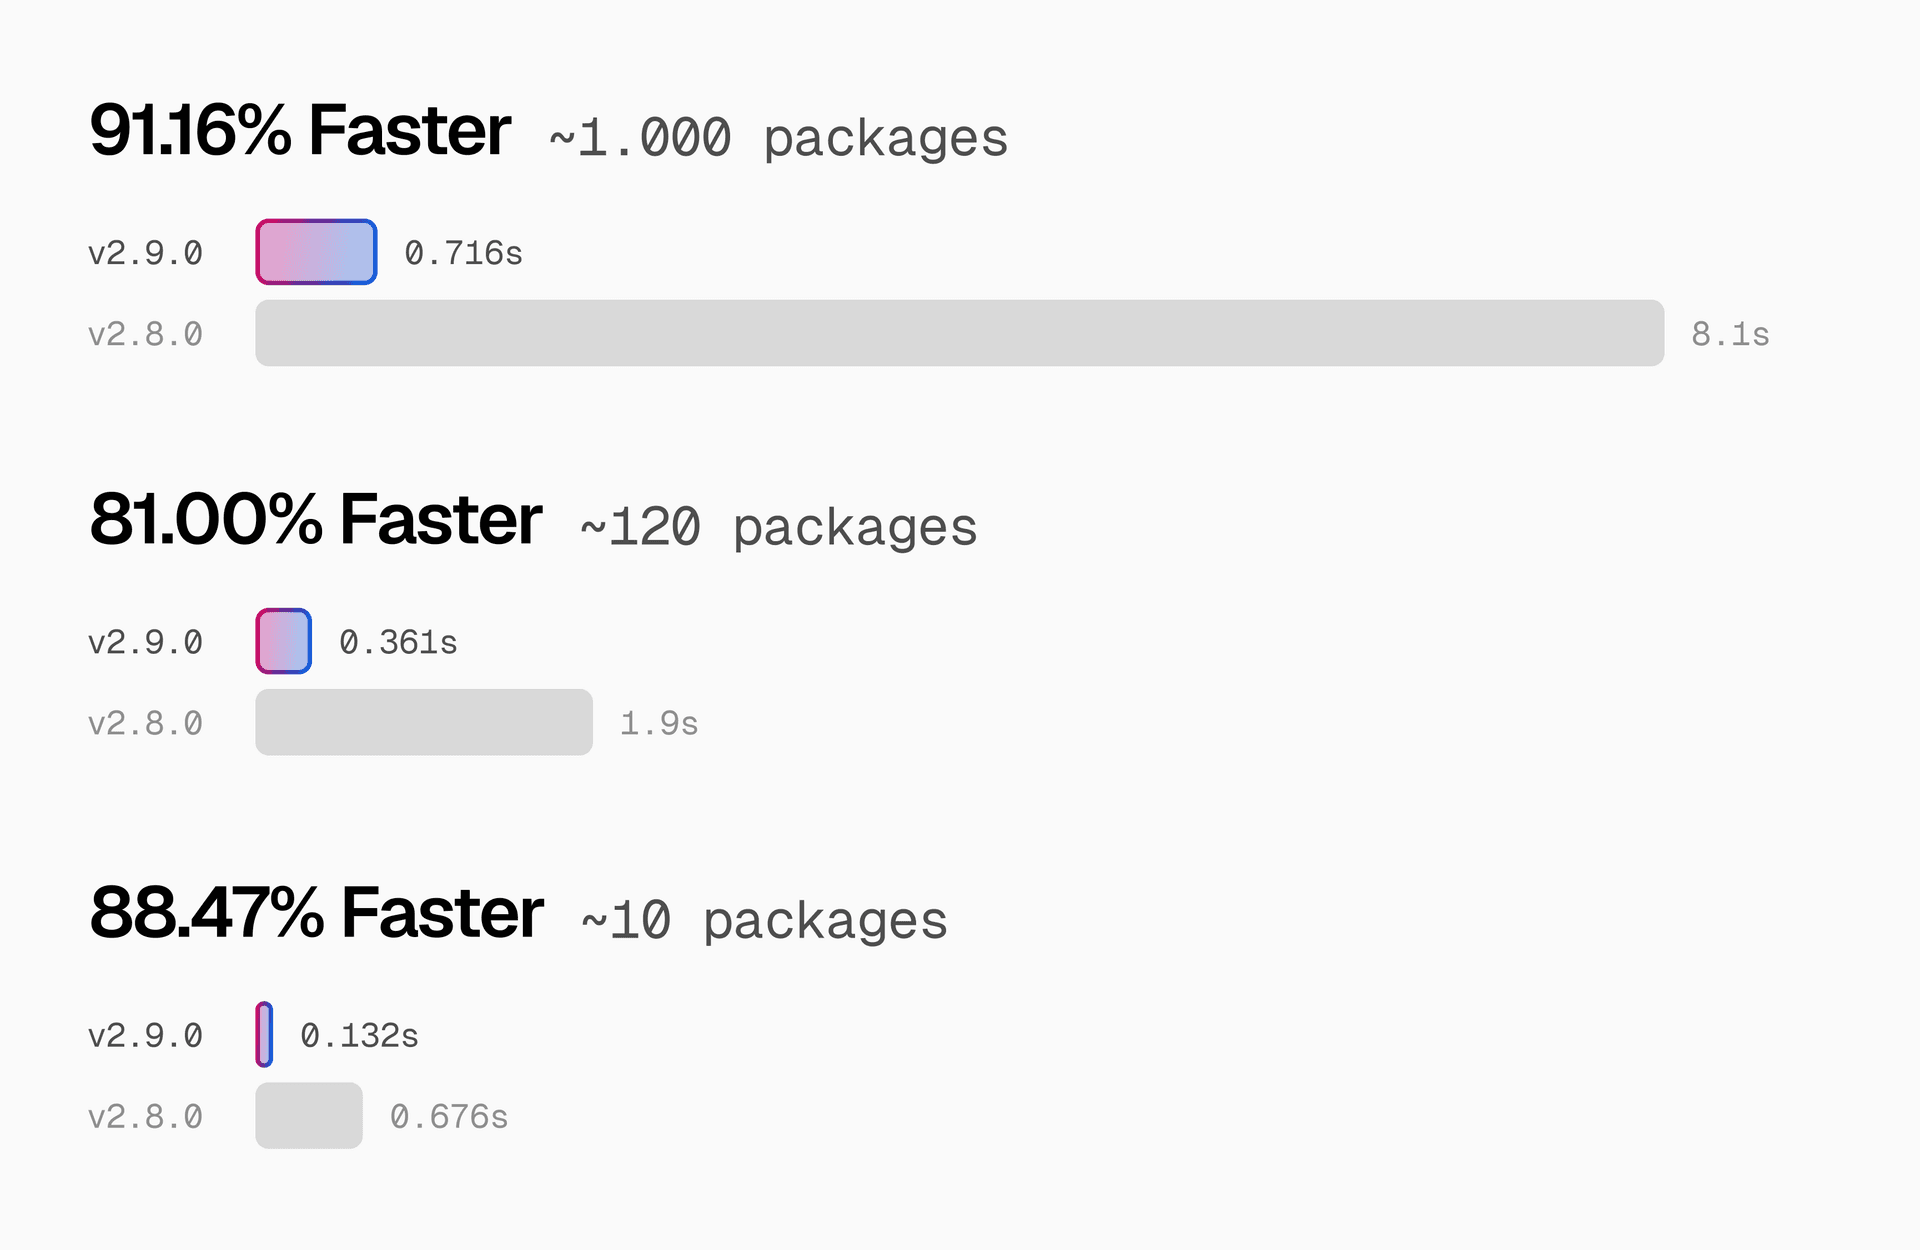Click the "~120 packages" label
This screenshot has width=1920, height=1250.
pos(778,527)
